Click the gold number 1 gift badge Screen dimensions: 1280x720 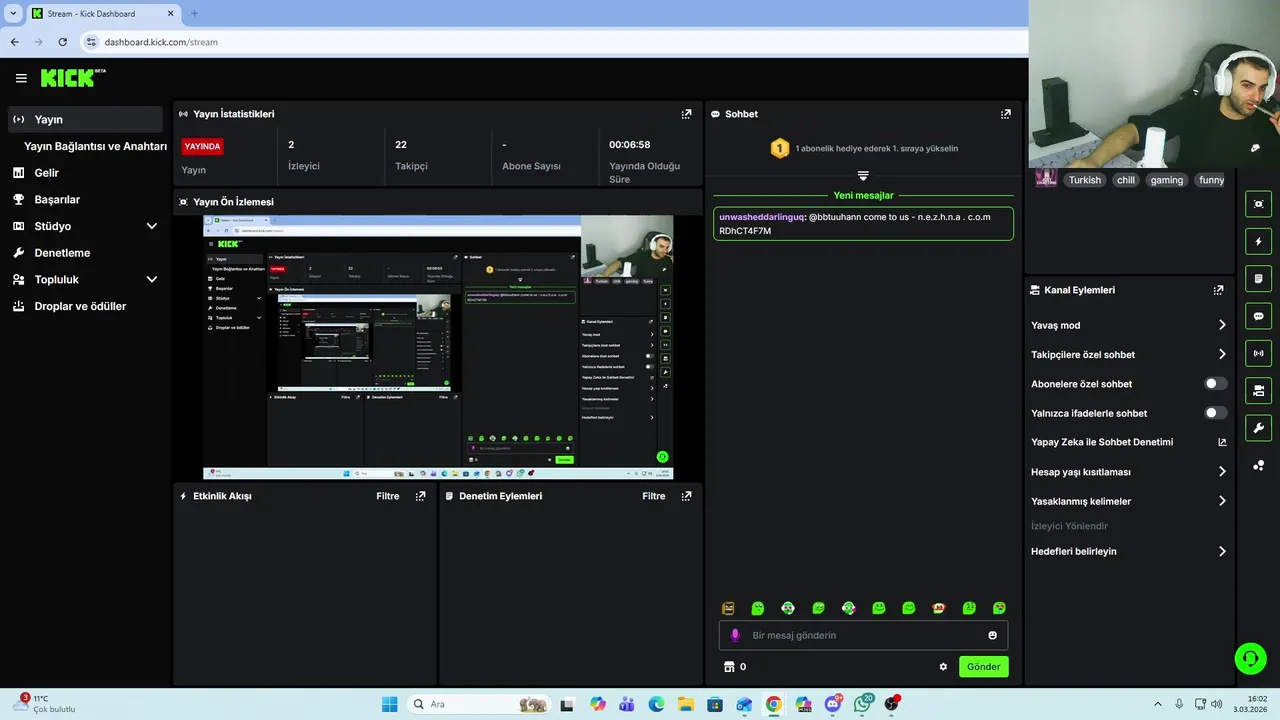click(780, 148)
